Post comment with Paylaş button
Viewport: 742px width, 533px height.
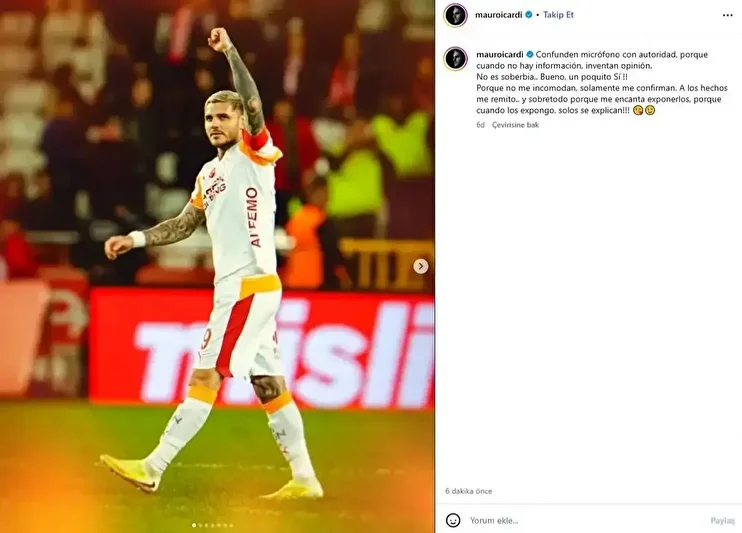pos(723,520)
